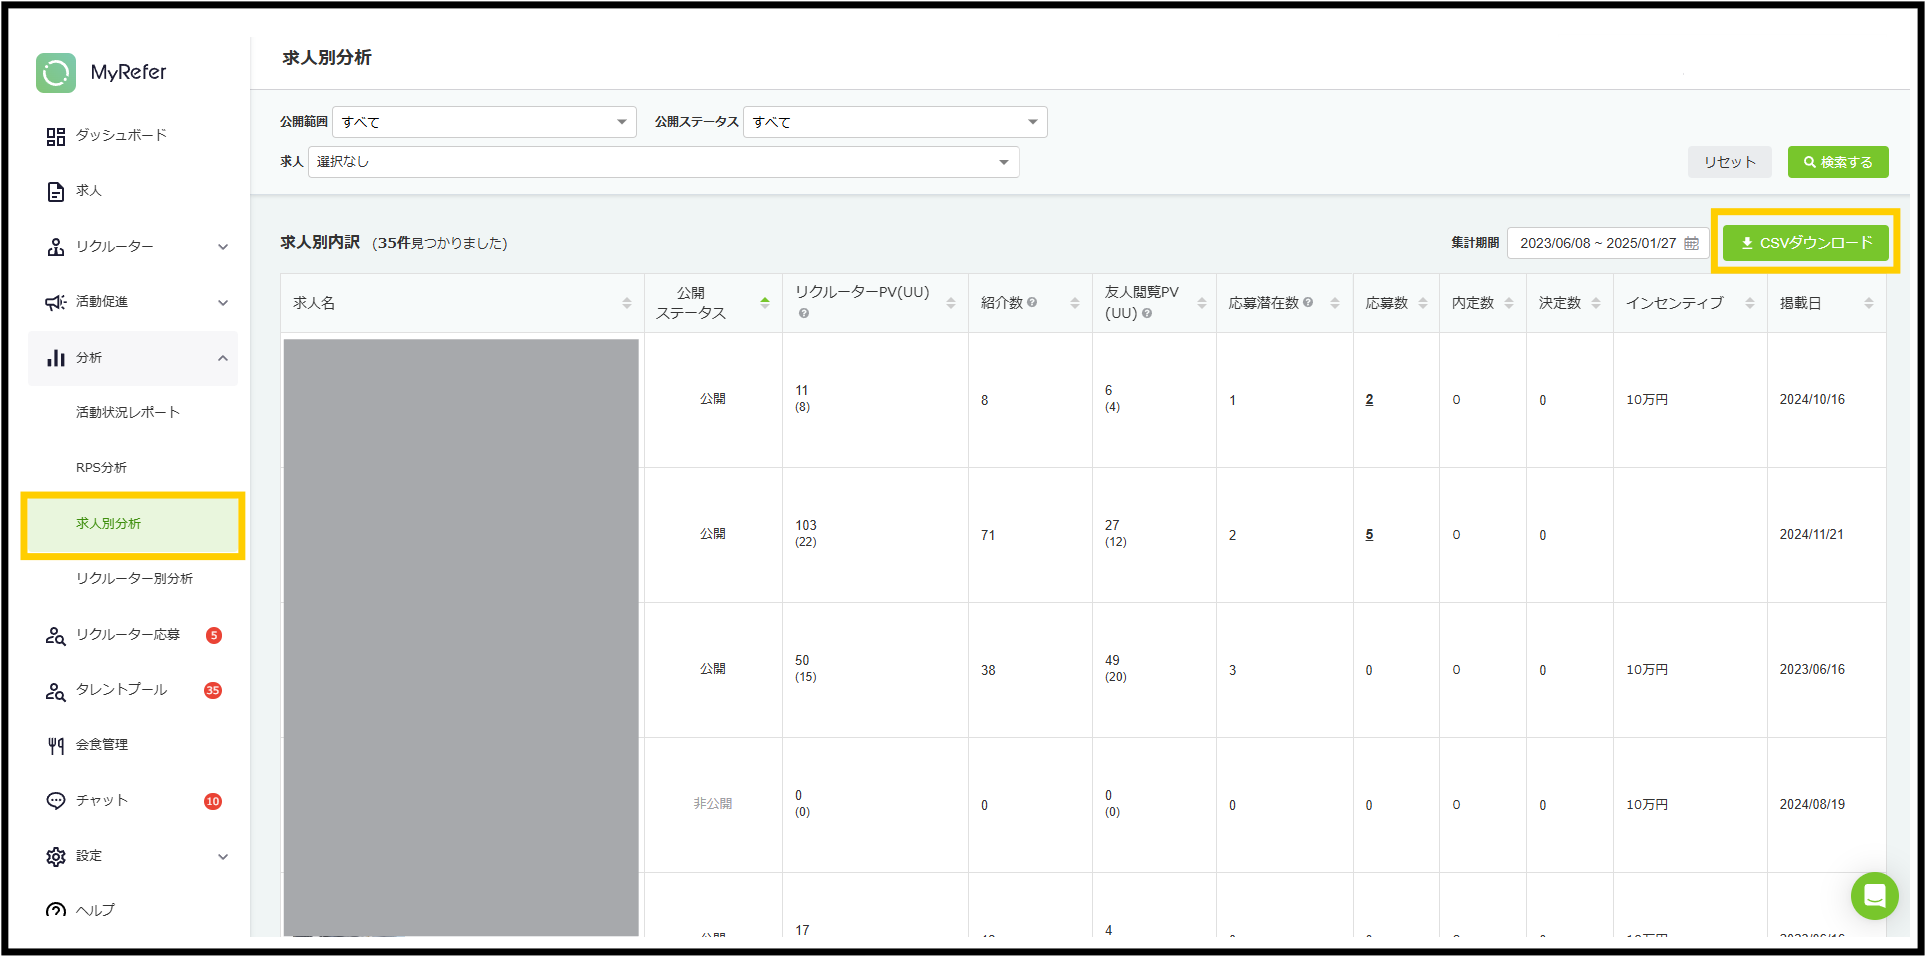This screenshot has width=1925, height=956.
Task: Toggle sorting on リクルーターPV(UU) column
Action: [952, 302]
